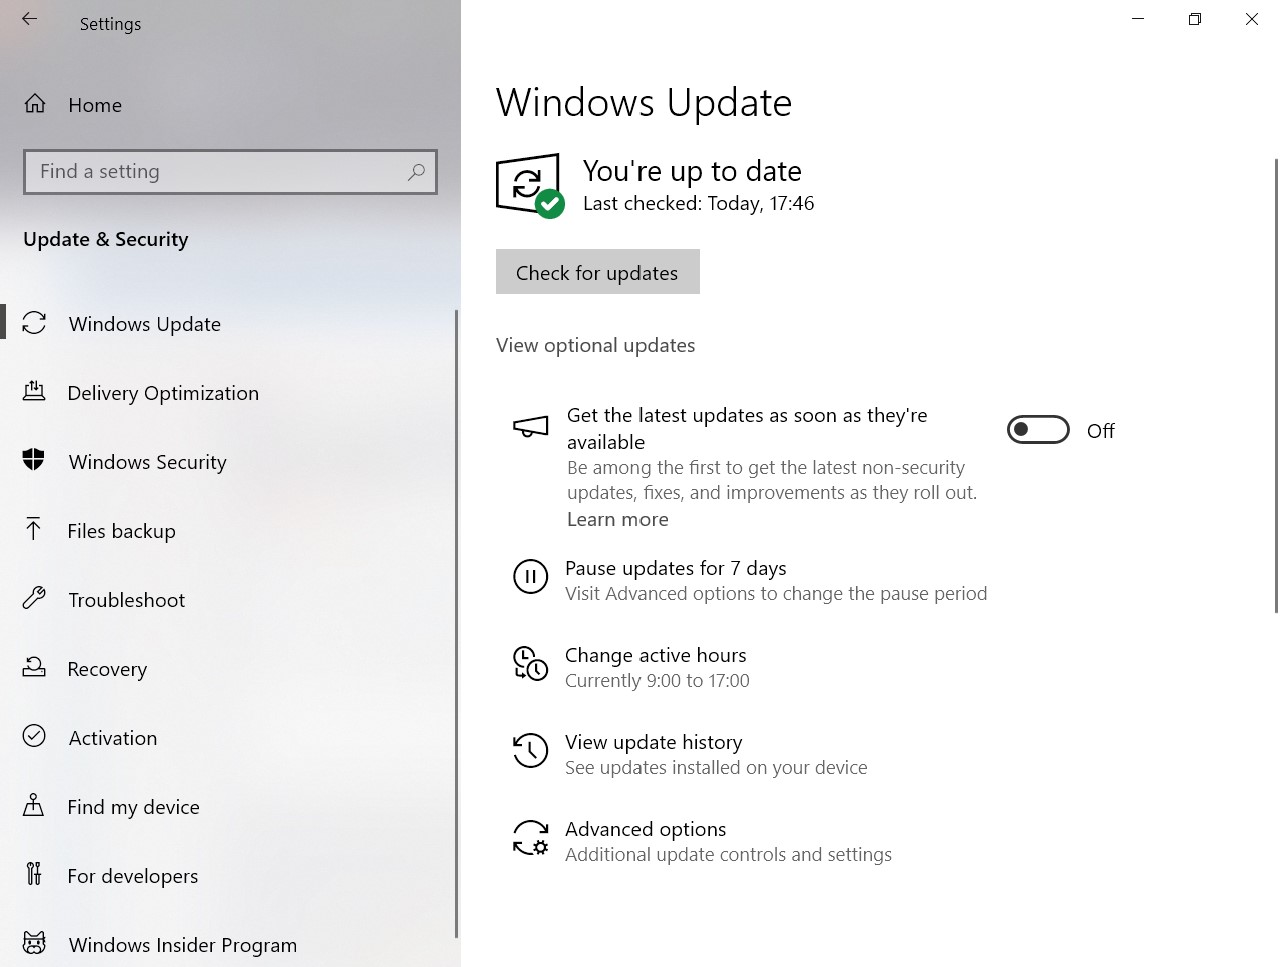
Task: Click "Additional update controls and settings" text
Action: [x=728, y=855]
